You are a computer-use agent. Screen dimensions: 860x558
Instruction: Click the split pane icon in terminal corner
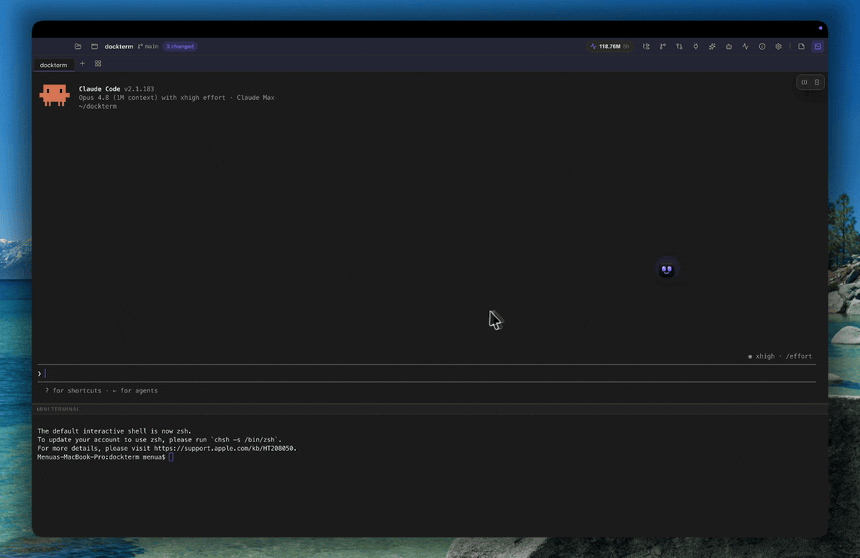[804, 82]
